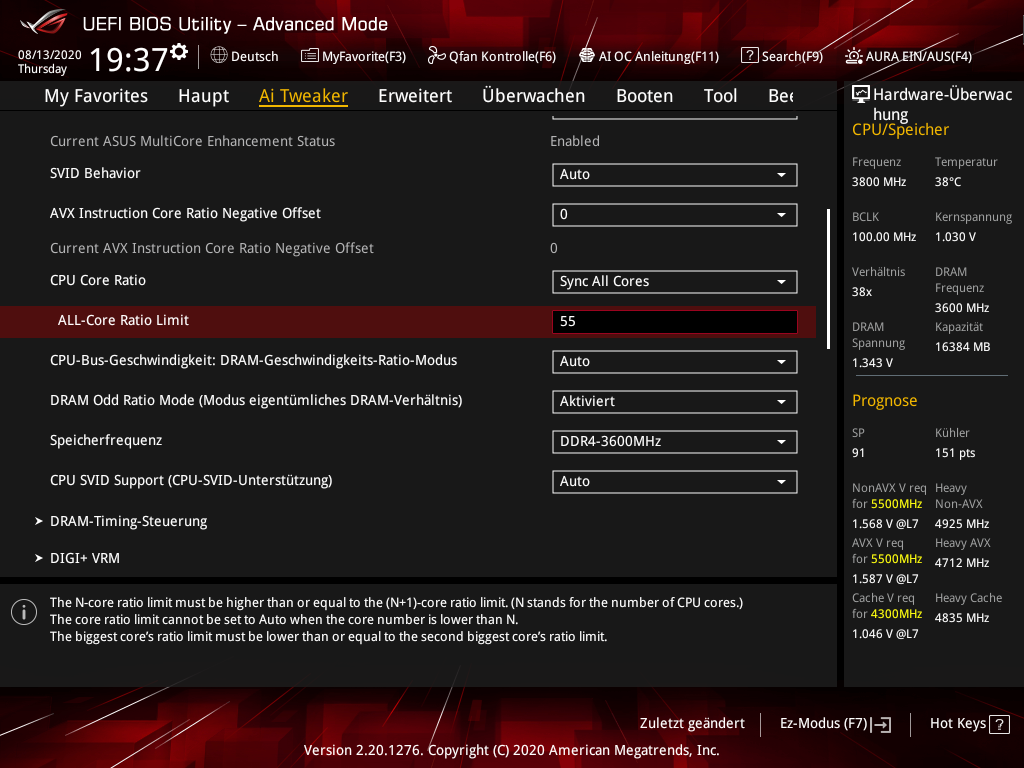This screenshot has width=1024, height=768.
Task: Open Qfan Kontrolle(F6)
Action: pyautogui.click(x=492, y=56)
